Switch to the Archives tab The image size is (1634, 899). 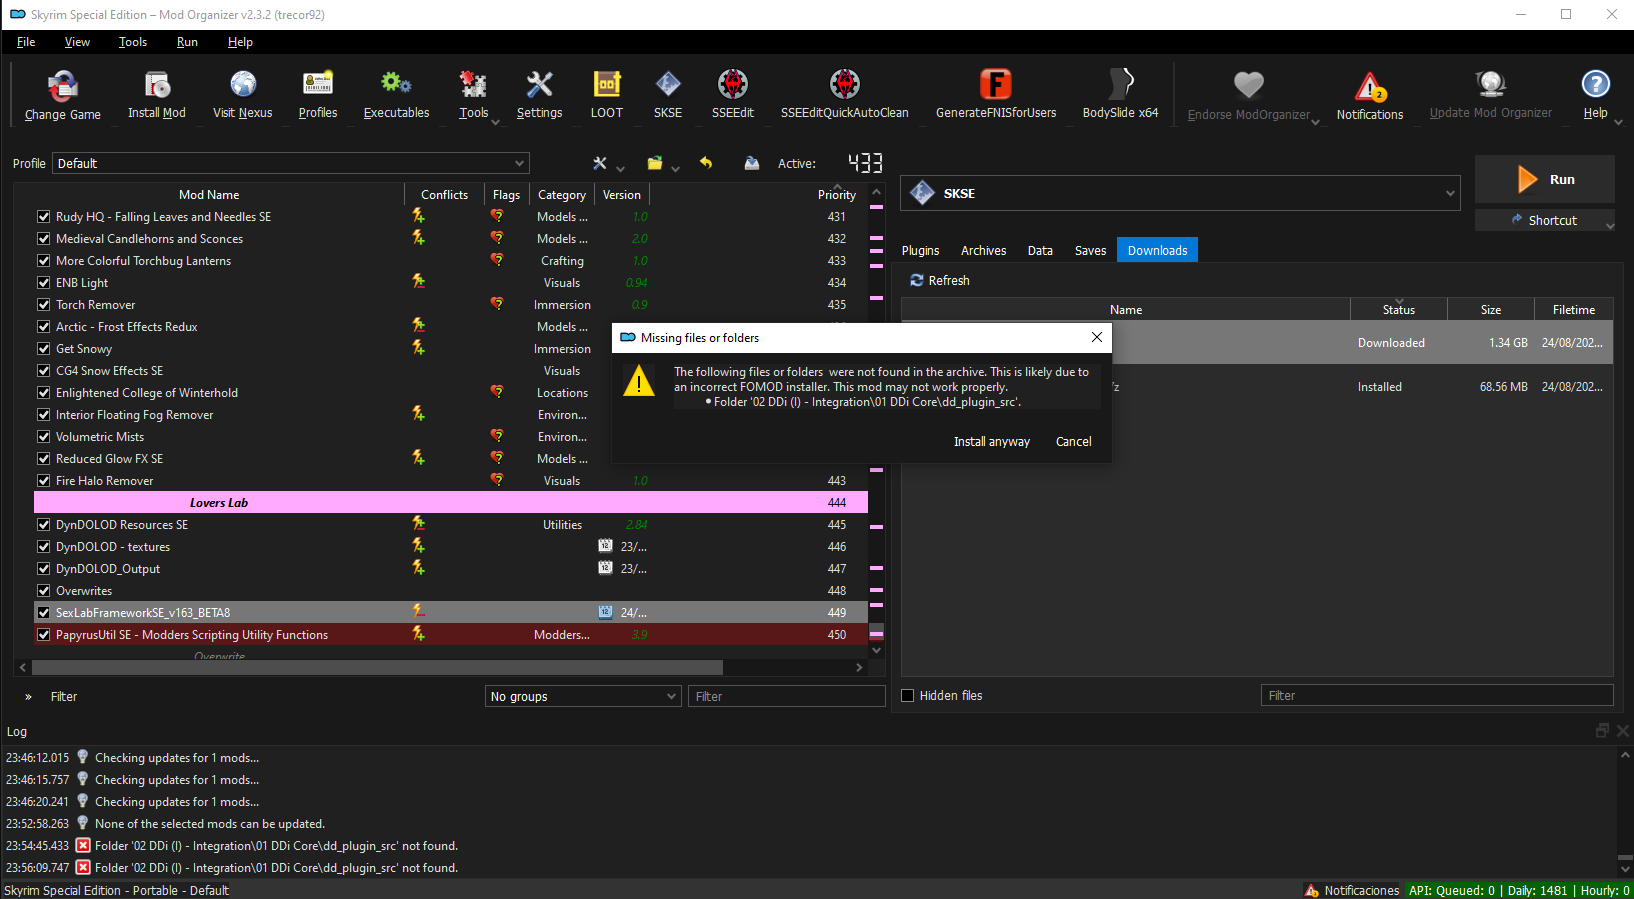coord(984,250)
